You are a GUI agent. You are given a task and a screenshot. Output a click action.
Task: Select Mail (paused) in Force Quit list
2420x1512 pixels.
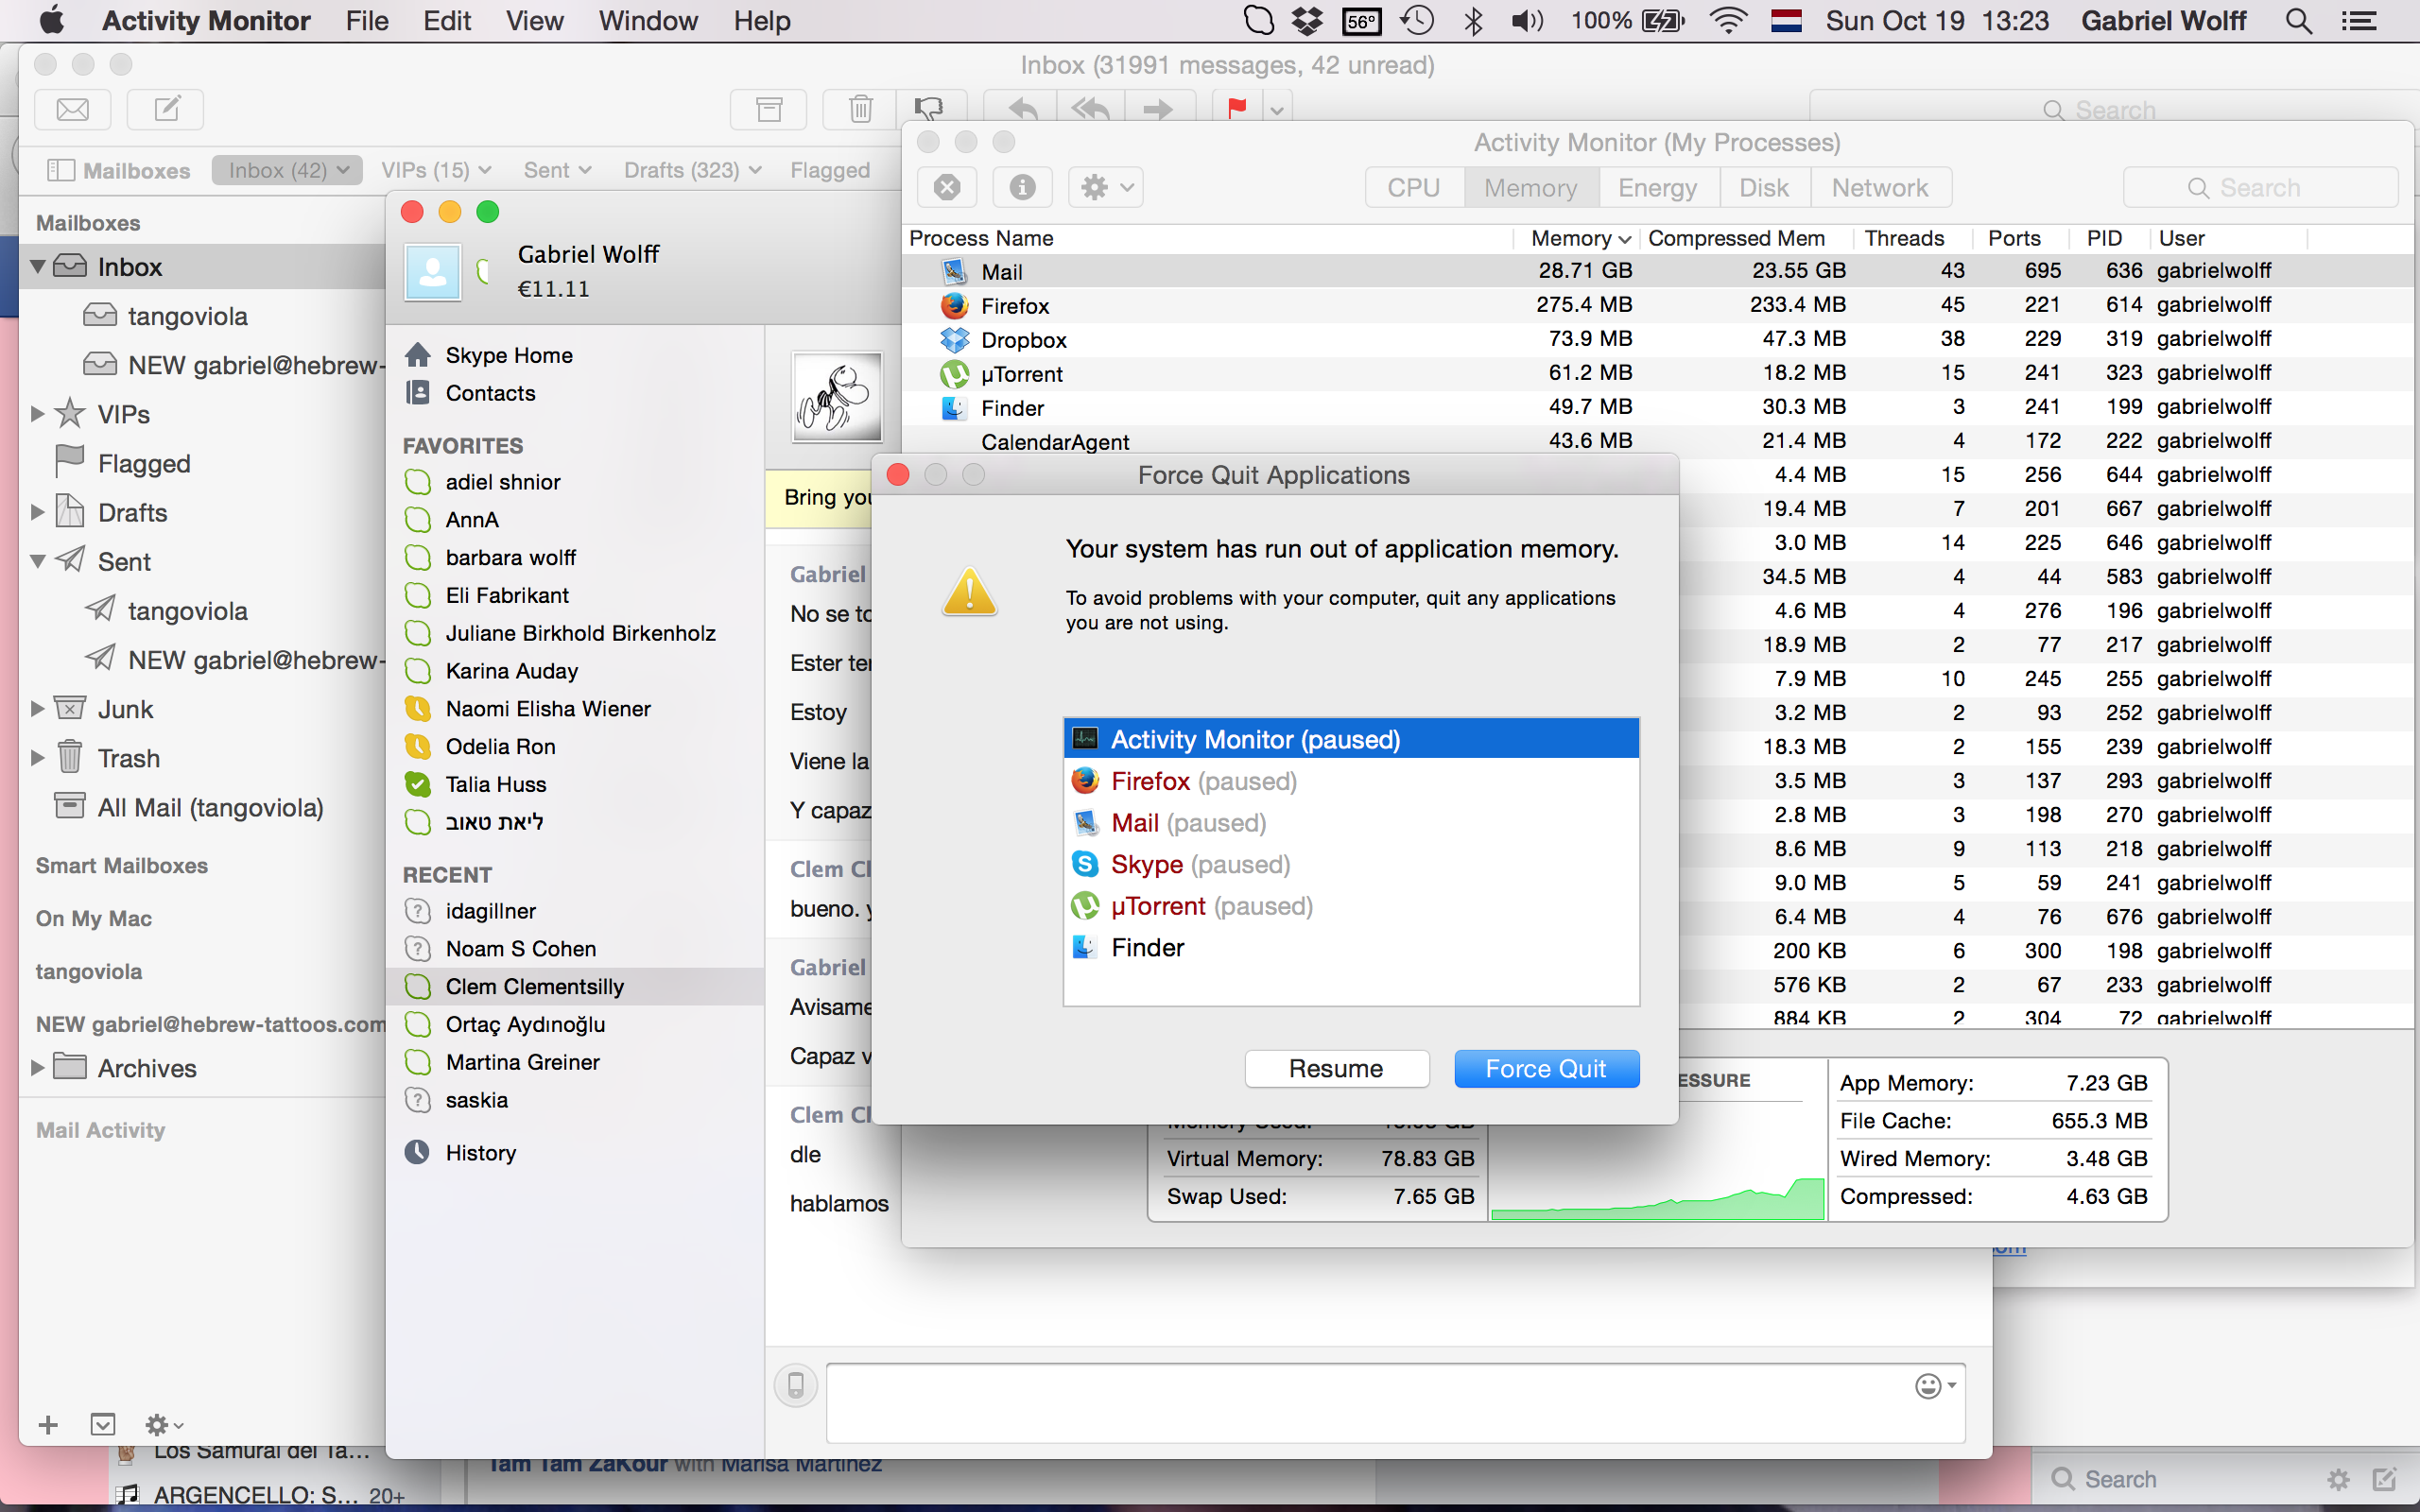click(x=1351, y=823)
